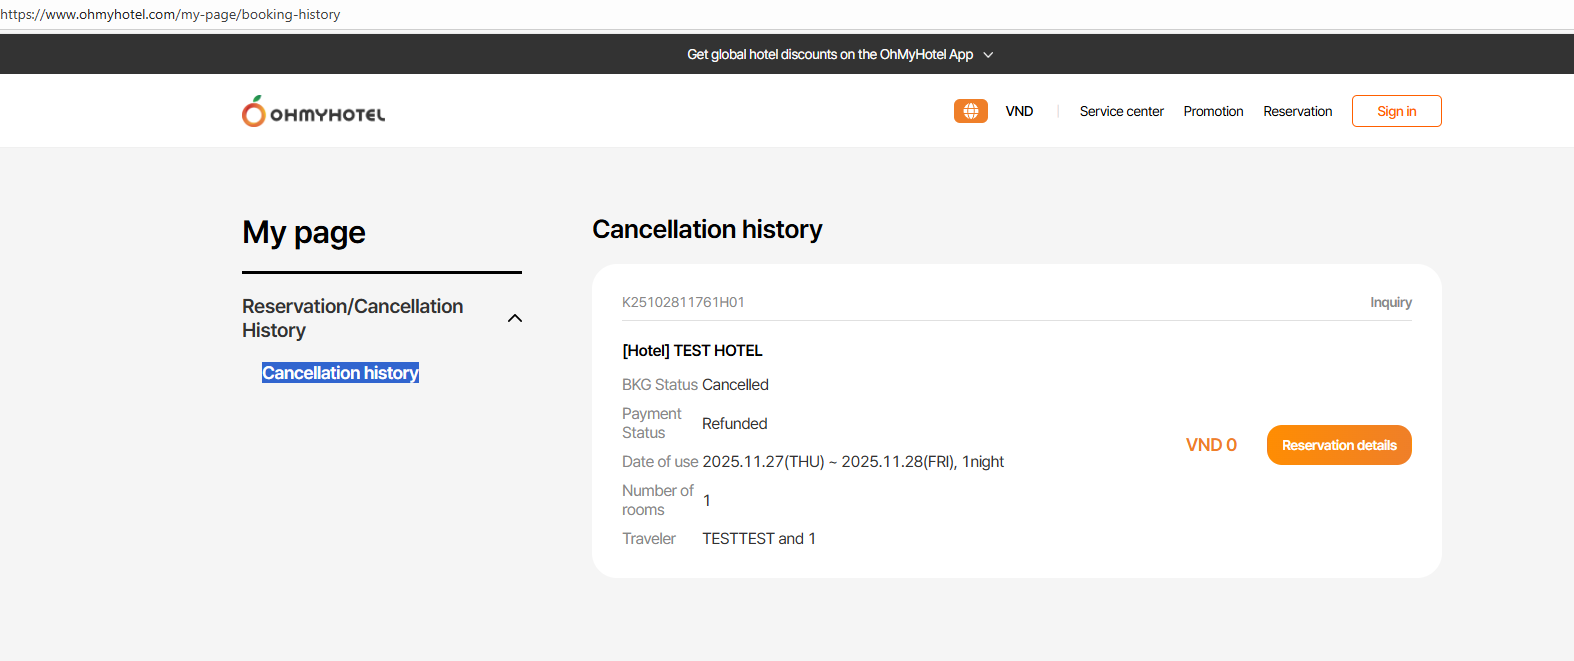Click booking number K25102811761H01
Screen dimensions: 1574x661
[x=683, y=302]
